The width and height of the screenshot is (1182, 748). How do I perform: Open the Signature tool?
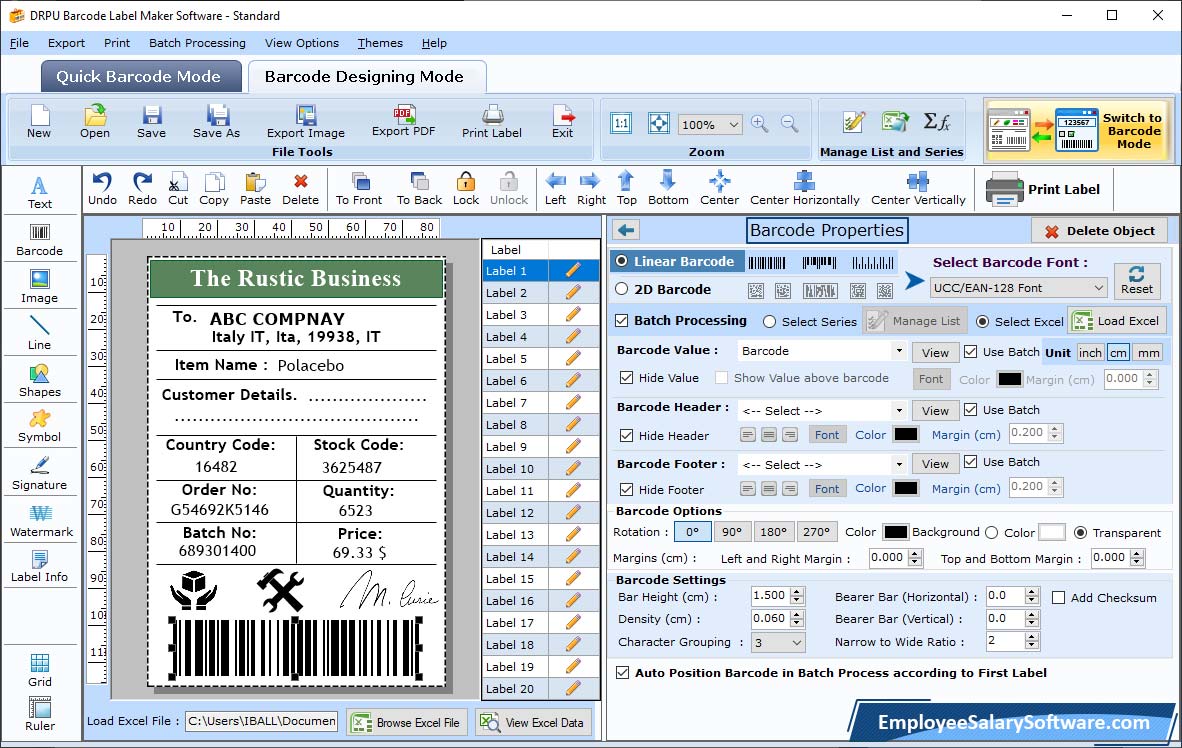(39, 474)
